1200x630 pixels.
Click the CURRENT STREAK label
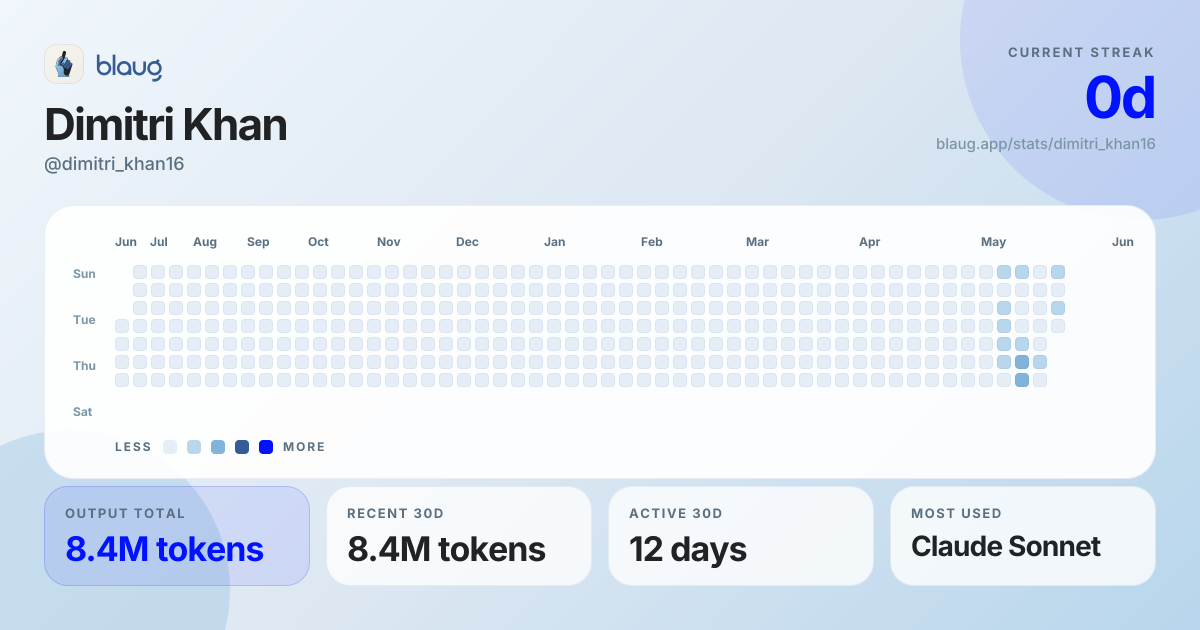(1081, 52)
